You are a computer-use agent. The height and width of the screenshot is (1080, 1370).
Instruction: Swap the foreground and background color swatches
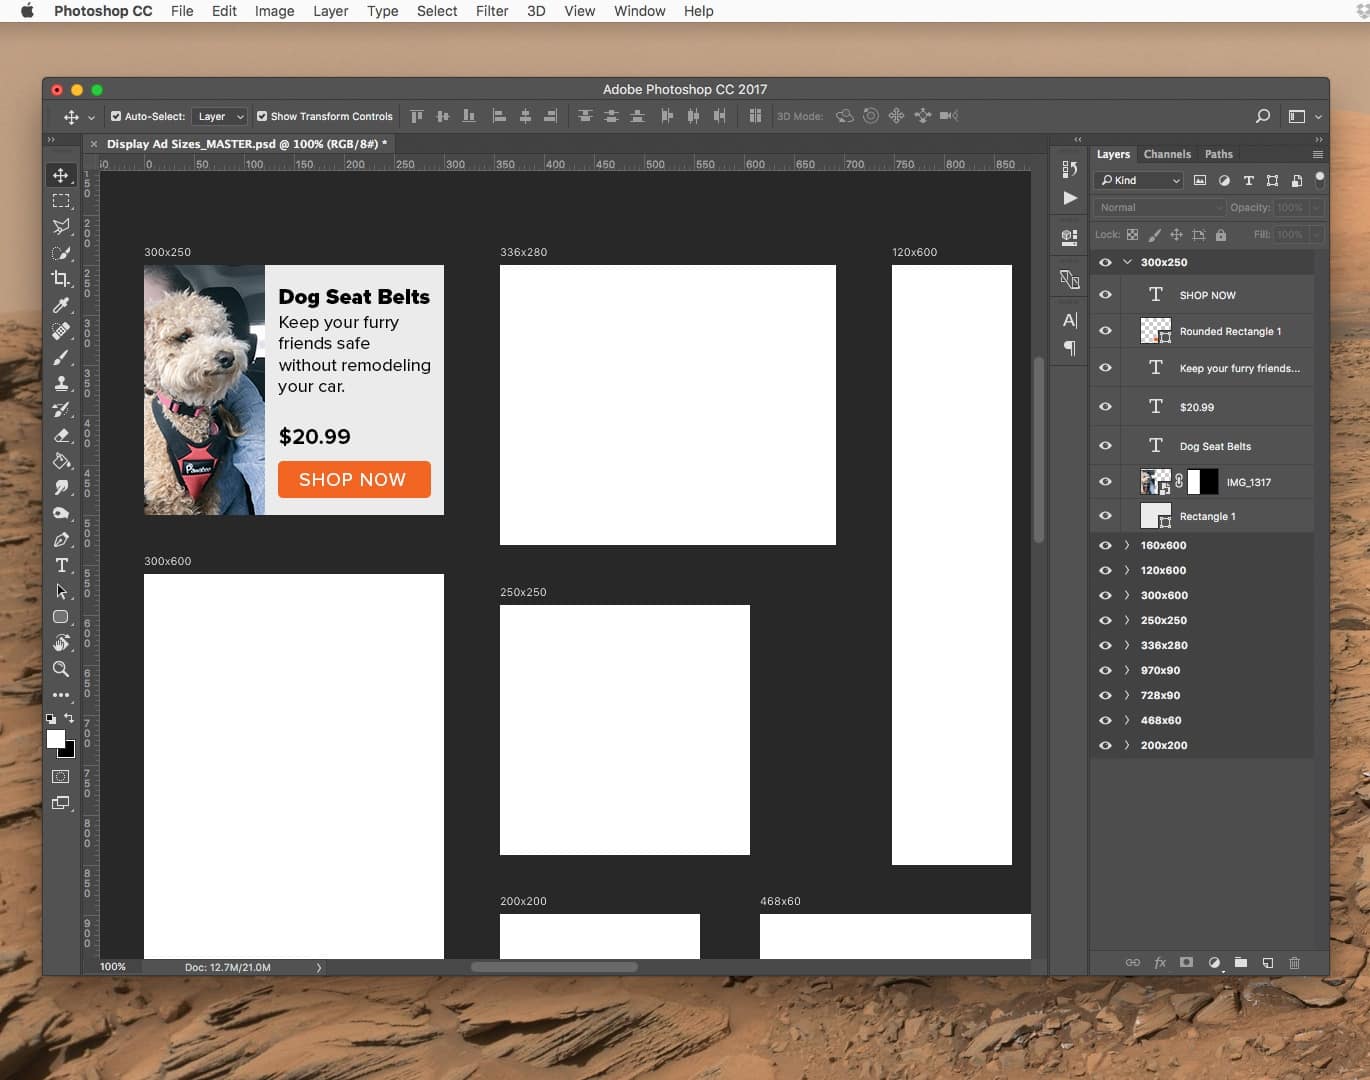69,718
